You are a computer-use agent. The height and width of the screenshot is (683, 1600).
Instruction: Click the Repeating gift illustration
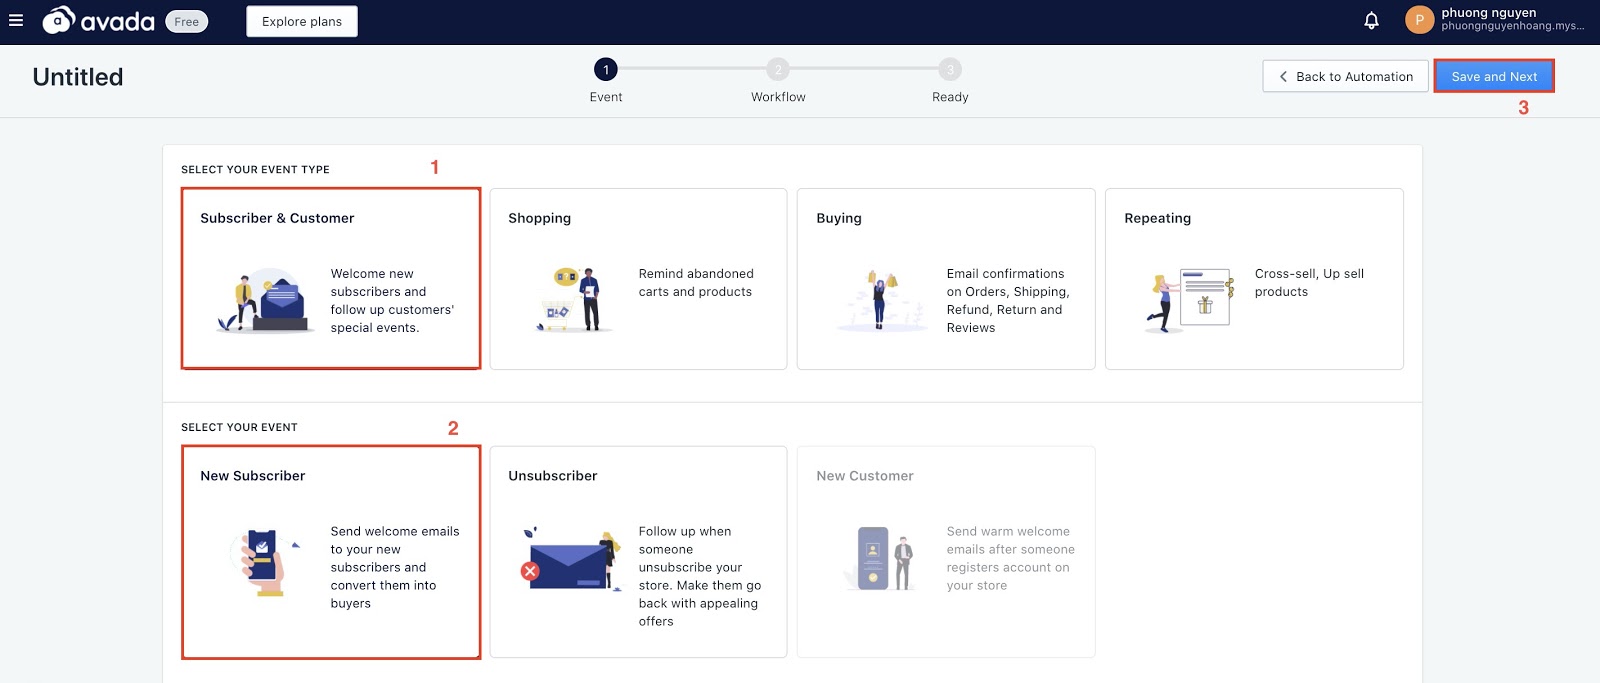1190,300
